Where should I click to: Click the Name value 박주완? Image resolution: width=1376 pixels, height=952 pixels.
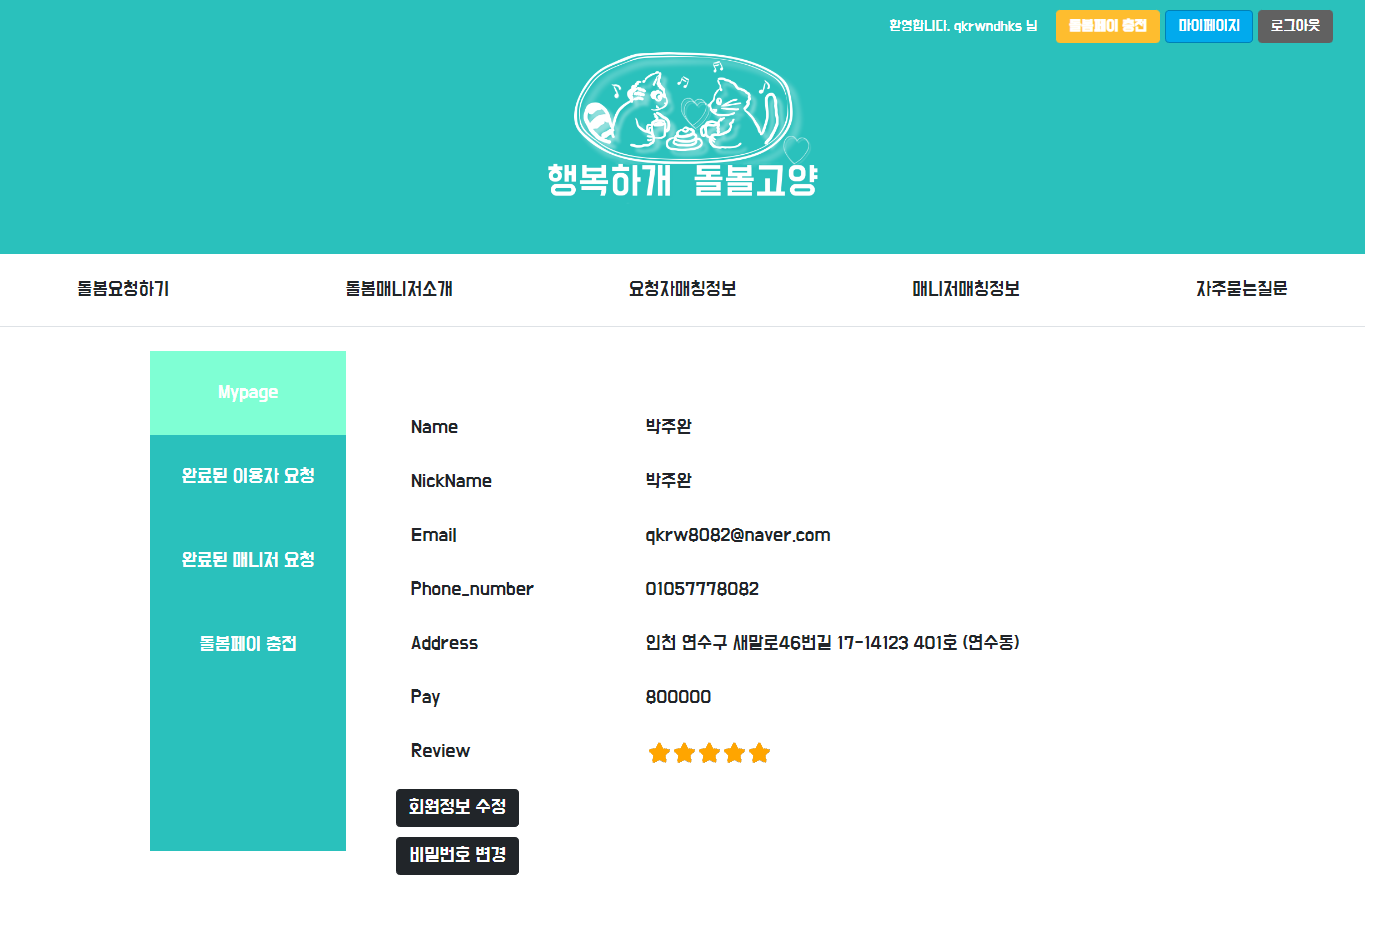tap(668, 426)
